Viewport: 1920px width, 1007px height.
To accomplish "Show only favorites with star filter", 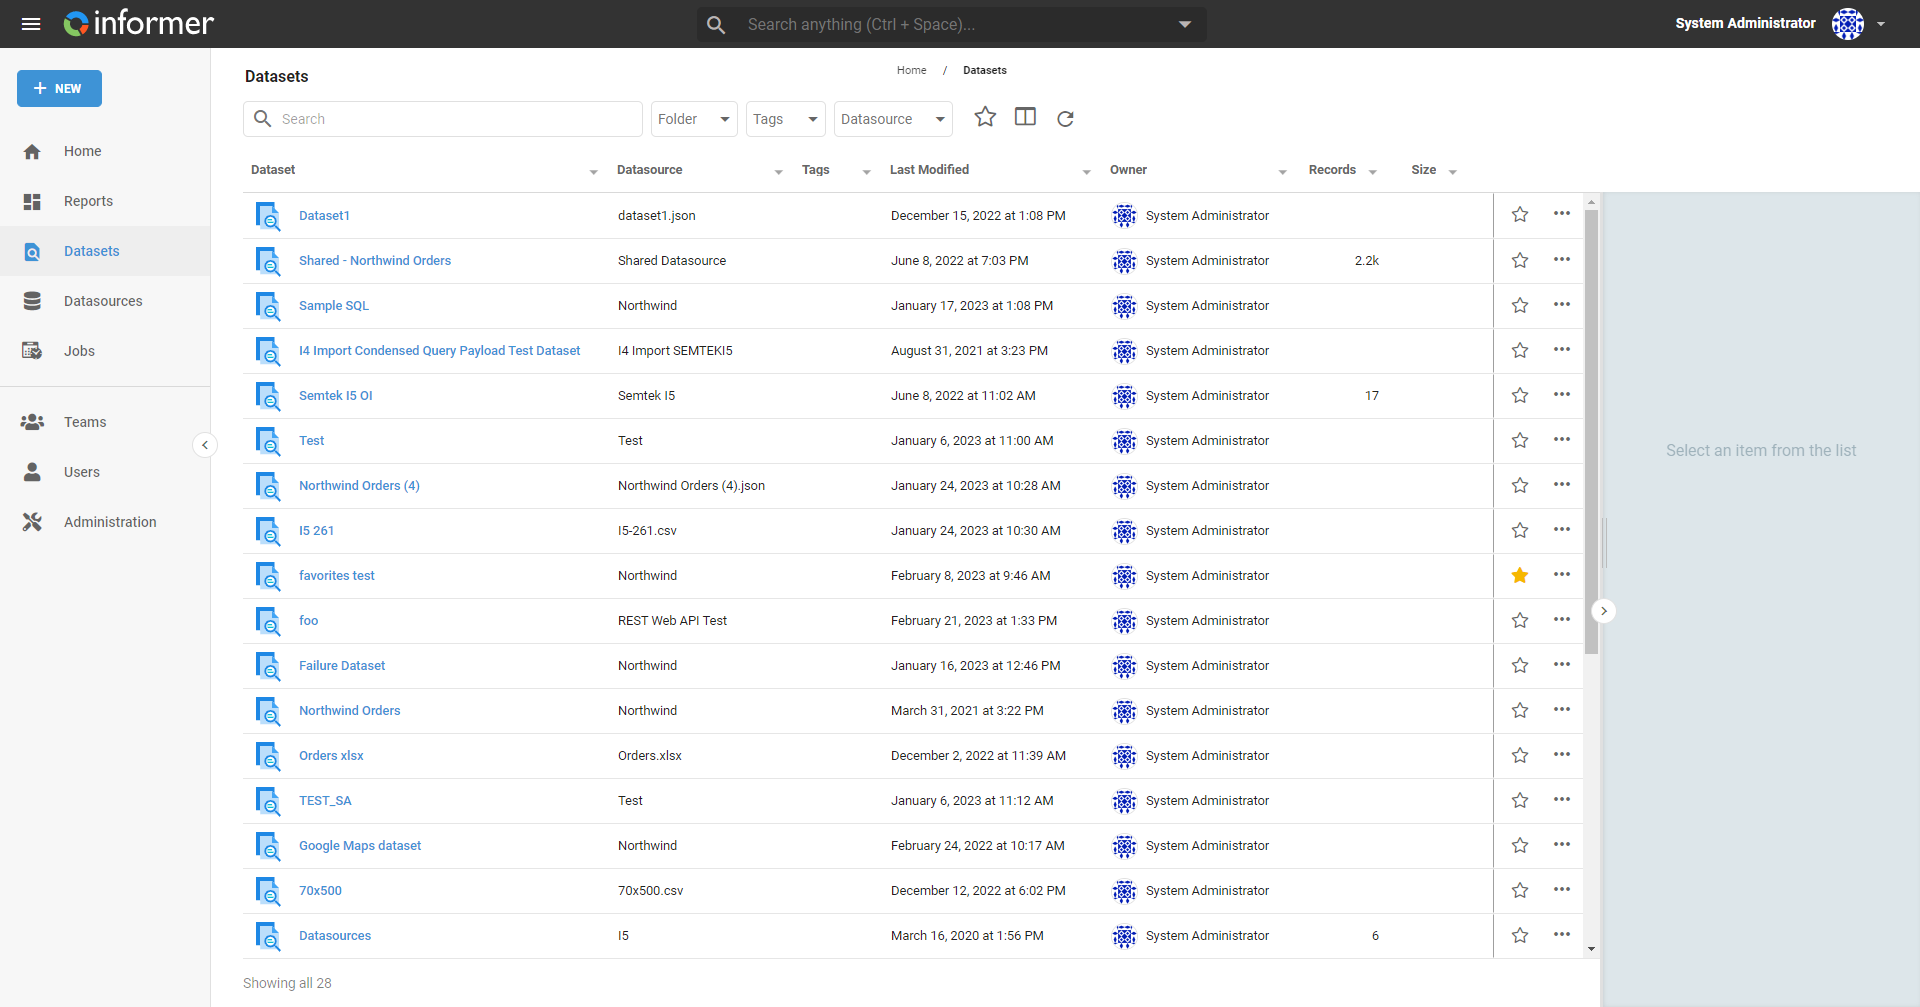I will (x=985, y=118).
